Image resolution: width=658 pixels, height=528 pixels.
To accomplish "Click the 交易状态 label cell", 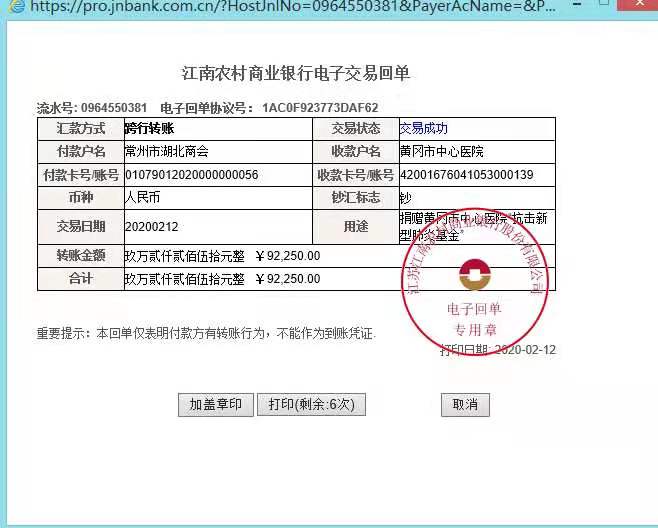I will click(356, 129).
